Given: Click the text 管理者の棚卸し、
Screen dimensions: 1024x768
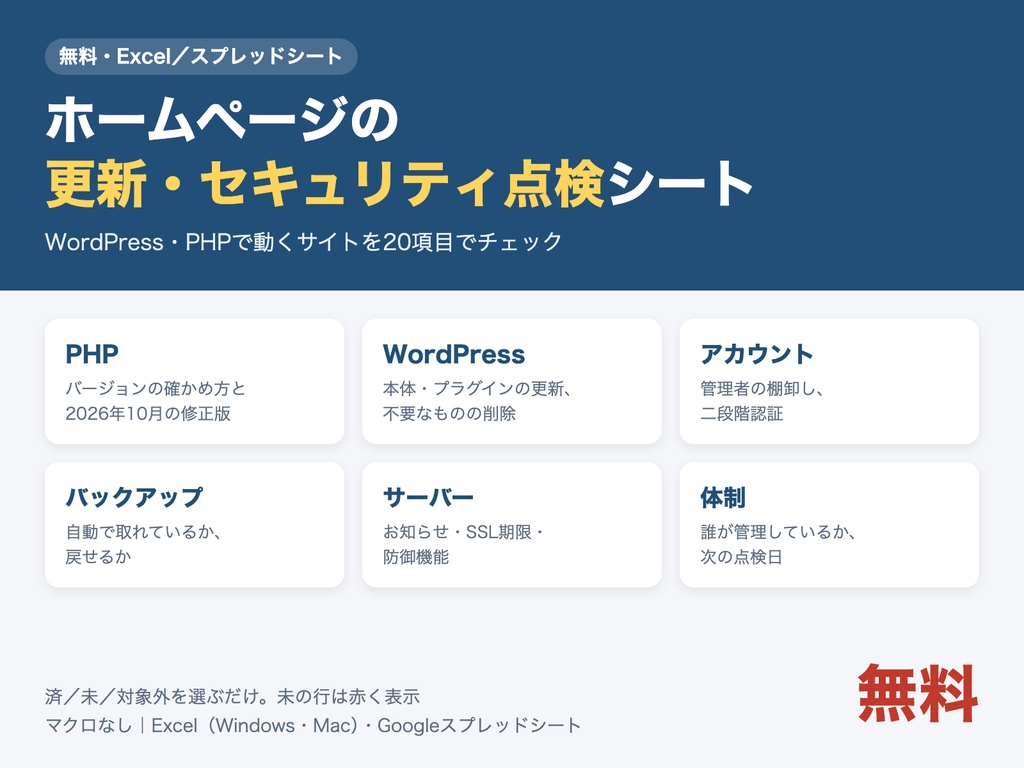Looking at the screenshot, I should (x=762, y=389).
